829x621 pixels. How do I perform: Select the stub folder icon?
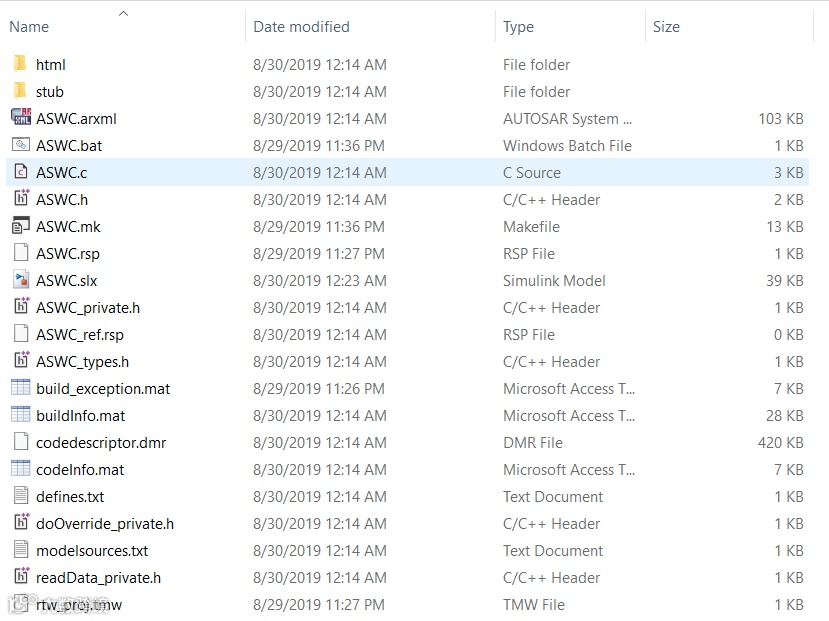tap(20, 92)
